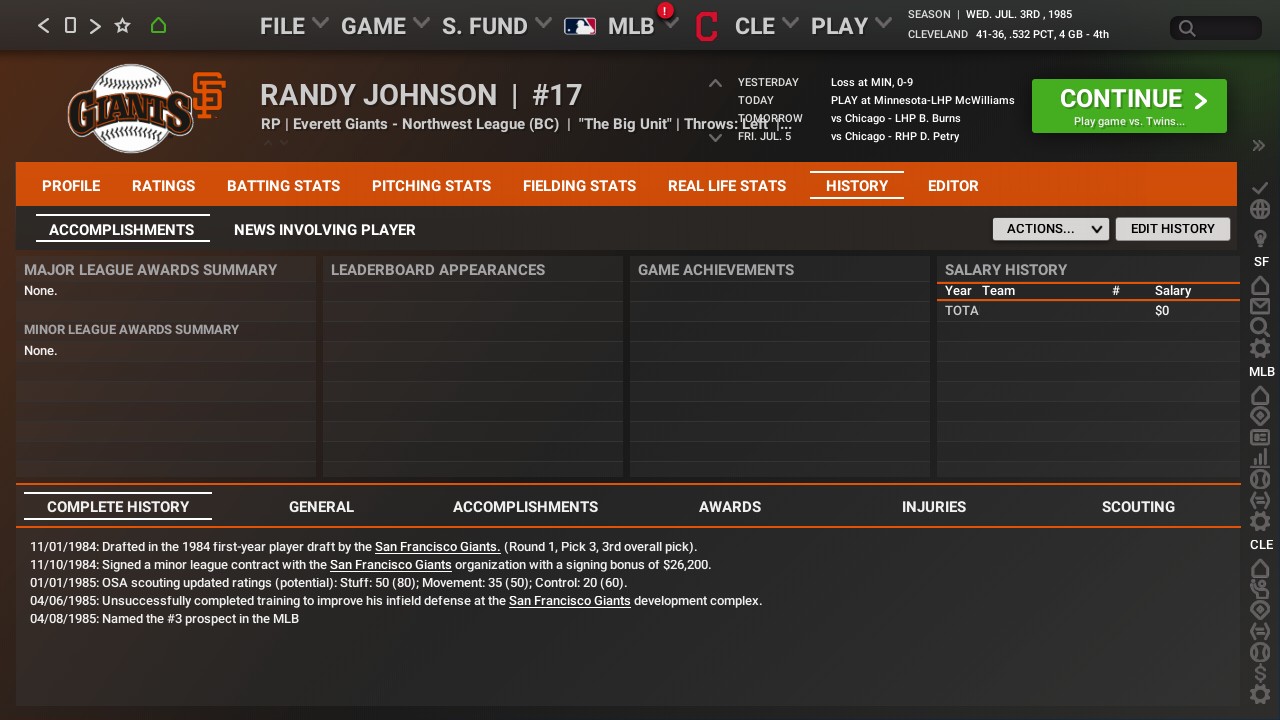Viewport: 1280px width, 720px height.
Task: Go back with the left arrow icon
Action: 43,26
